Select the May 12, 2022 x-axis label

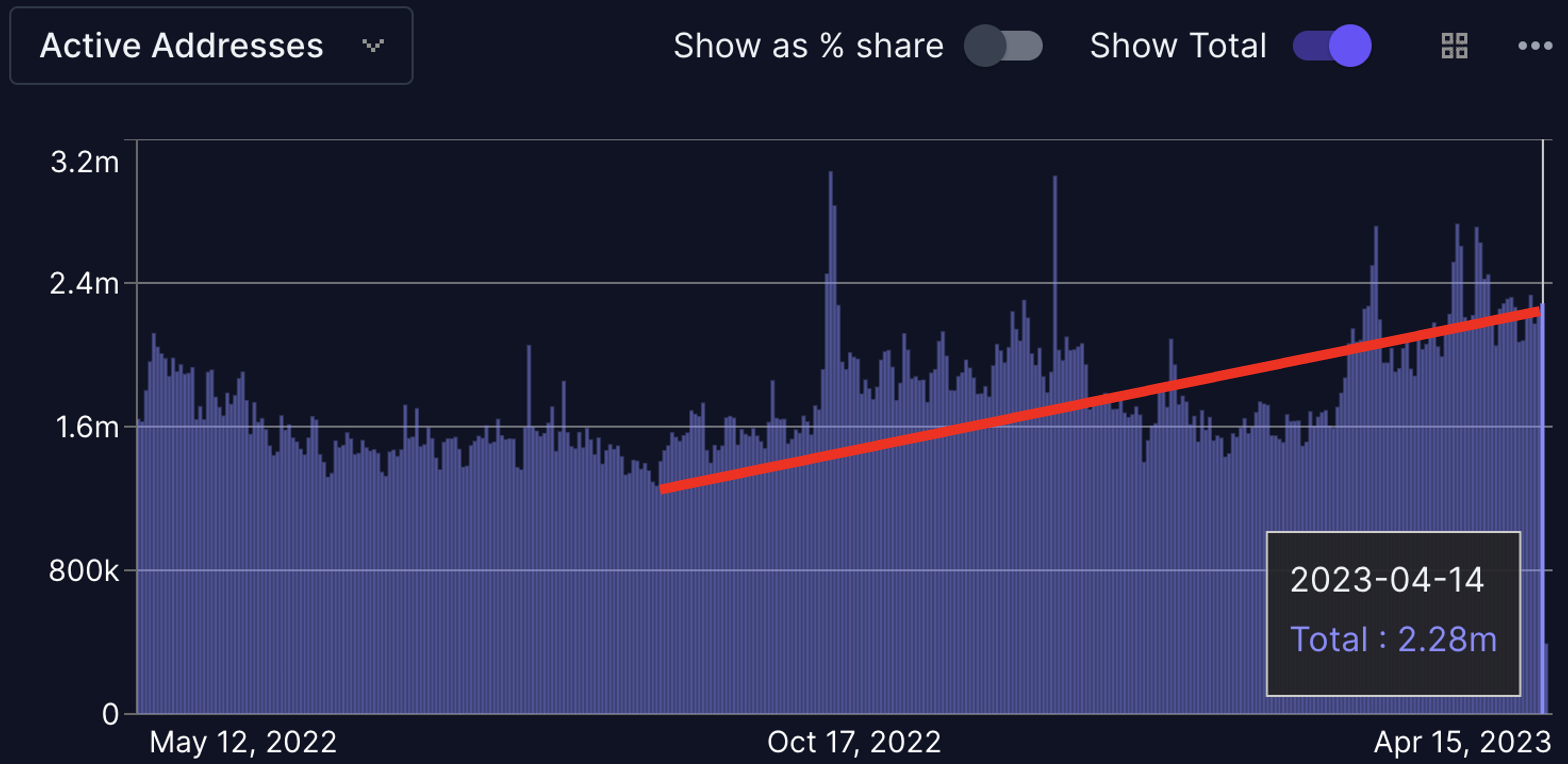243,742
